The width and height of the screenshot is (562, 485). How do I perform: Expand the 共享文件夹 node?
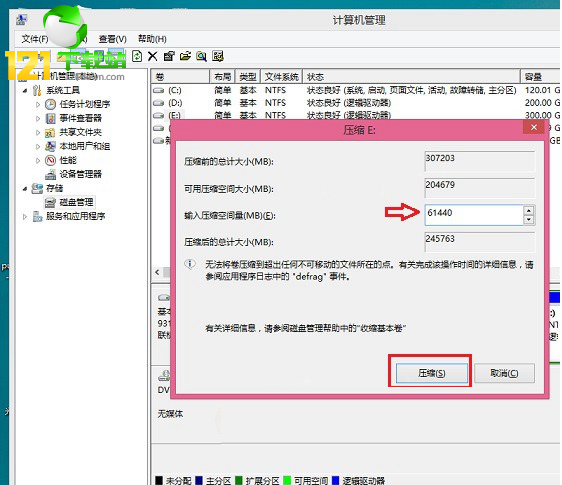[x=38, y=132]
